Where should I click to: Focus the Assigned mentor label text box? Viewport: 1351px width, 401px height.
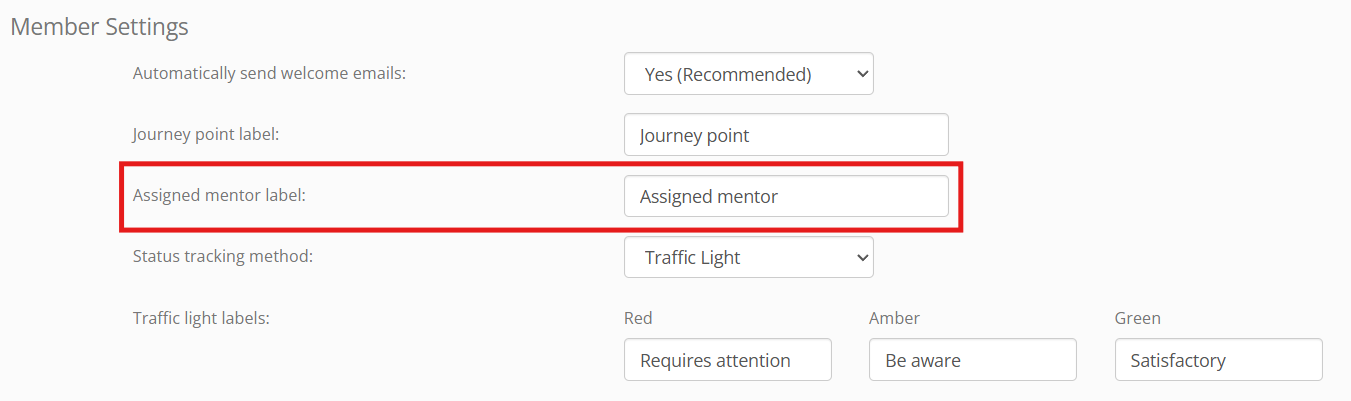785,196
